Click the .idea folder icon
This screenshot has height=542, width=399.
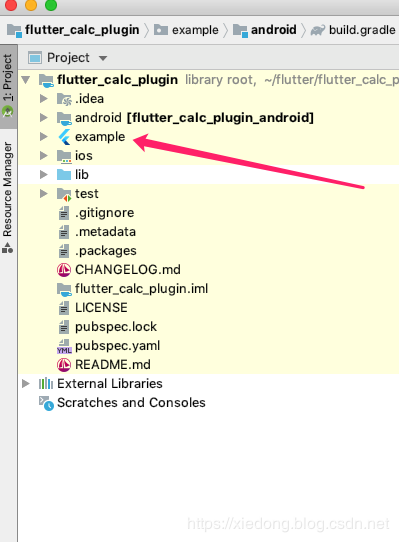64,99
